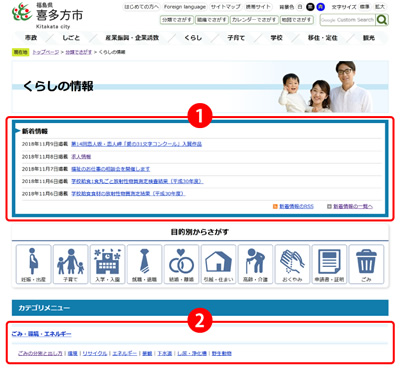400x370 pixels.
Task: Open the はじめての方へ link
Action: coord(142,7)
